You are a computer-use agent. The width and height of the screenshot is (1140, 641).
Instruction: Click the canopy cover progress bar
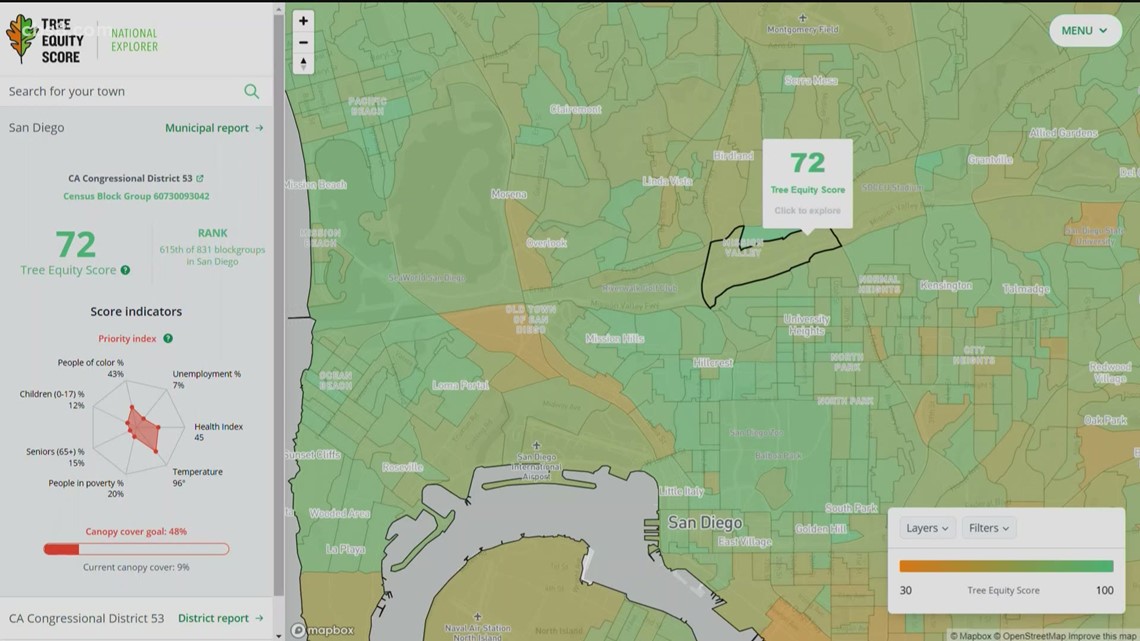[136, 549]
